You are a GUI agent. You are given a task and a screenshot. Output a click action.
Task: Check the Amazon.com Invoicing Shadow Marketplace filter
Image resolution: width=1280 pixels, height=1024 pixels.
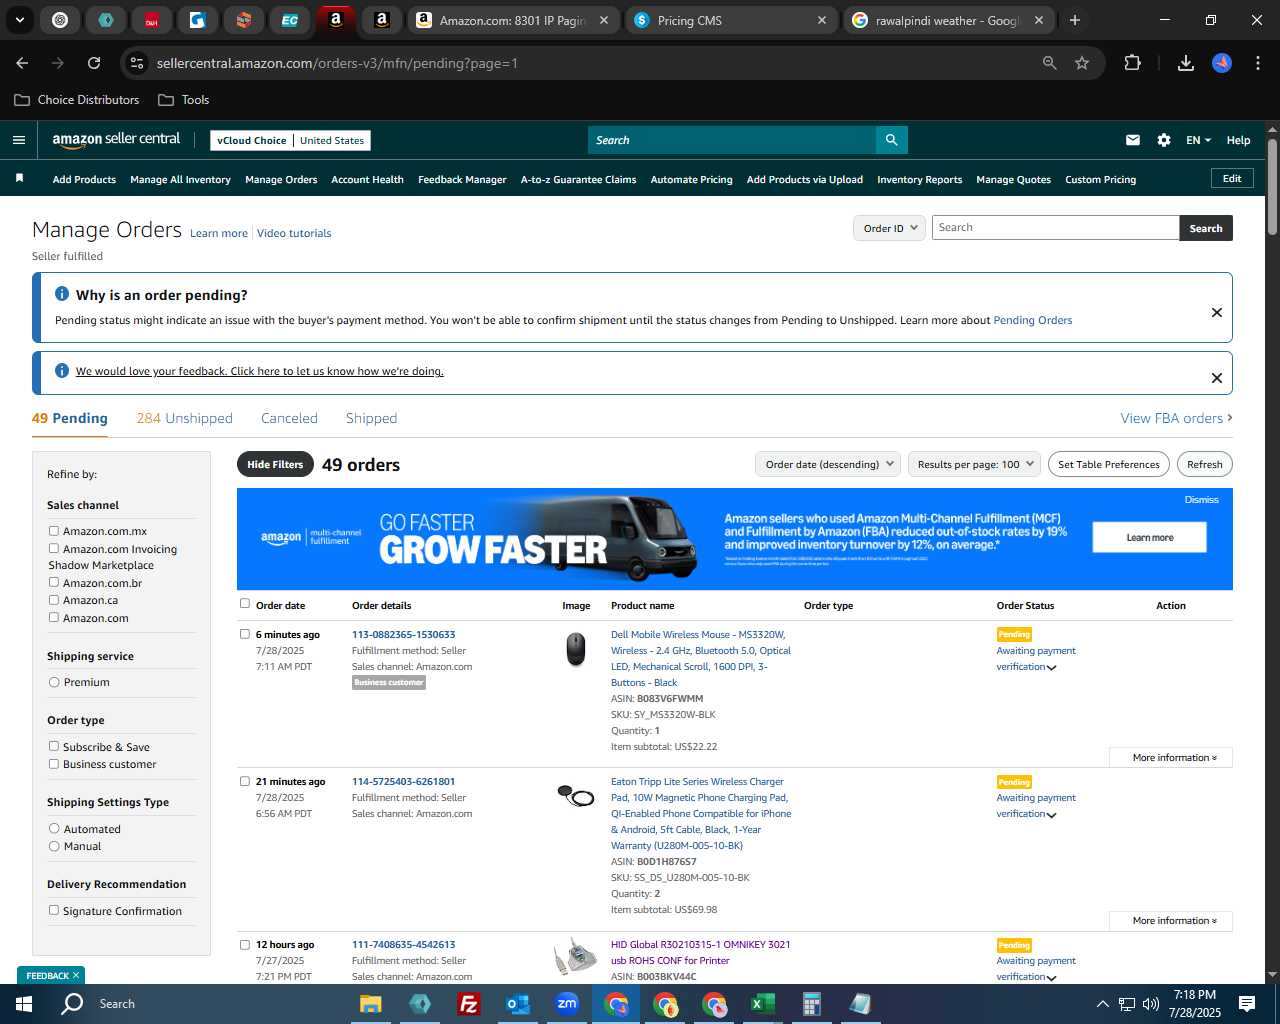point(54,548)
